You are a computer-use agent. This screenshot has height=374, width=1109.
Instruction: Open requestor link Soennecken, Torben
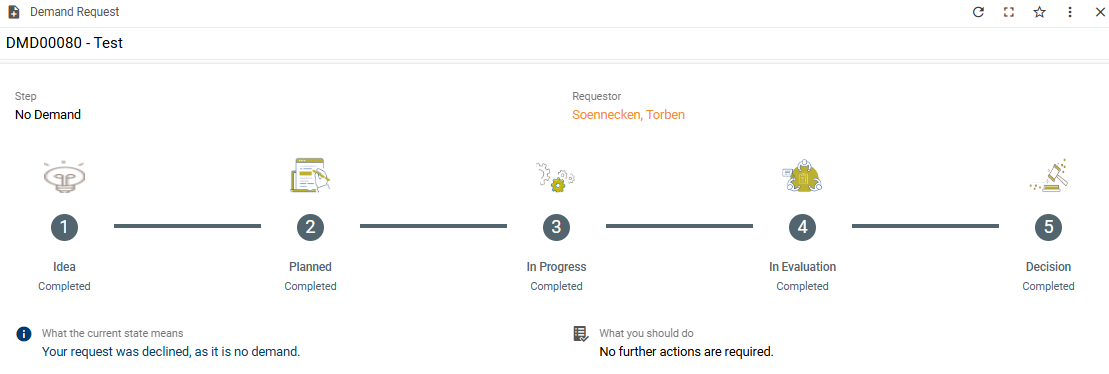(x=628, y=115)
